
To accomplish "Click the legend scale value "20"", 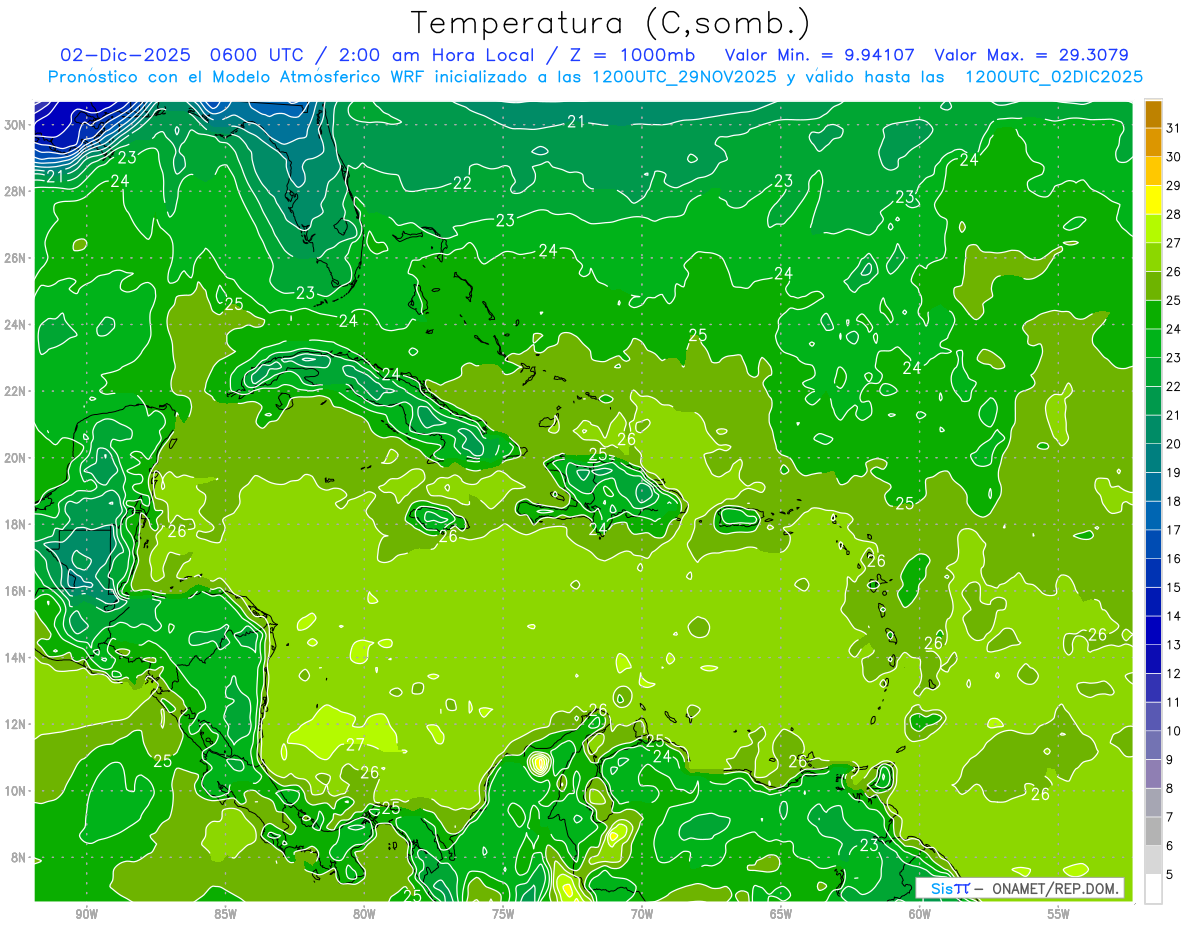I will [1174, 444].
